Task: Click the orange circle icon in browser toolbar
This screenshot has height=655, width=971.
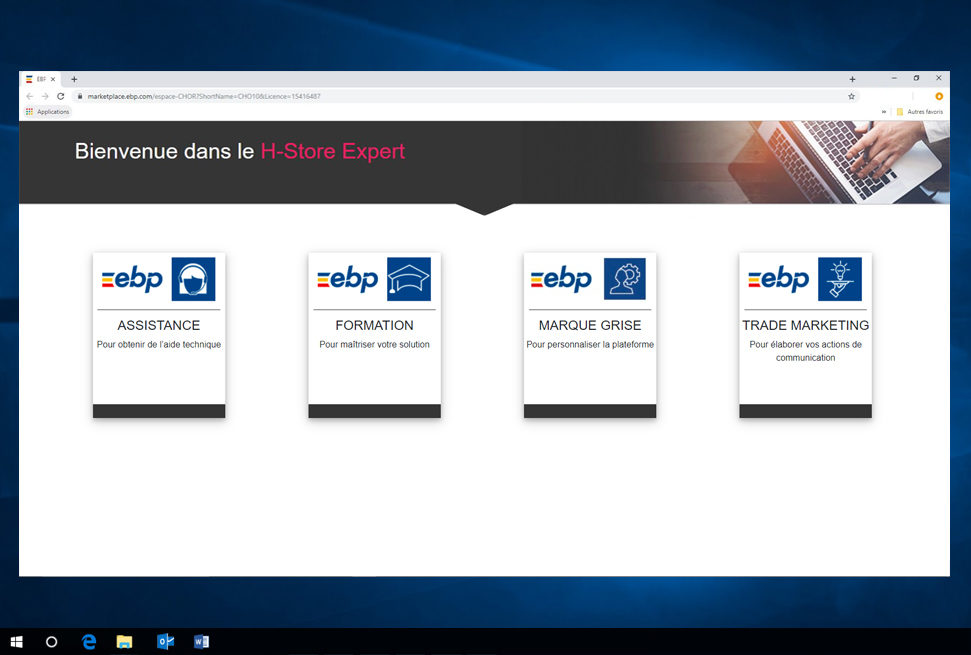Action: coord(939,96)
